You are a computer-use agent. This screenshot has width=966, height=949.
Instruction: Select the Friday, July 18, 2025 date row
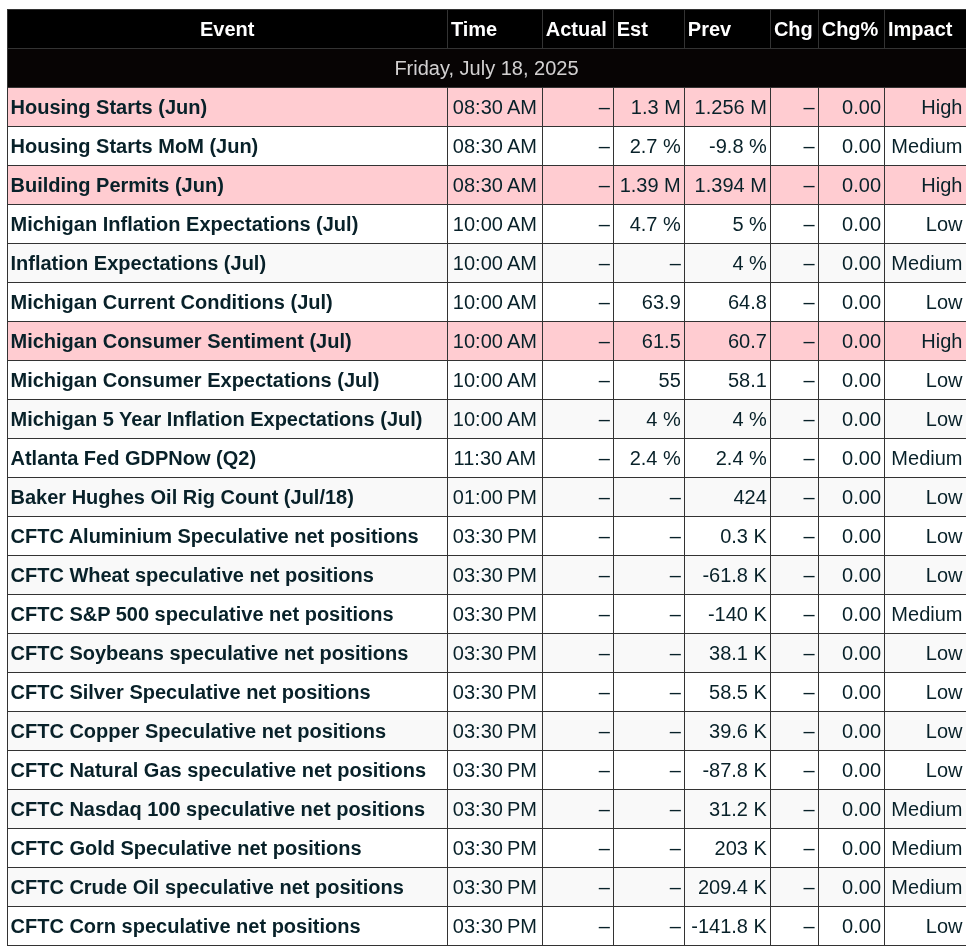[486, 68]
